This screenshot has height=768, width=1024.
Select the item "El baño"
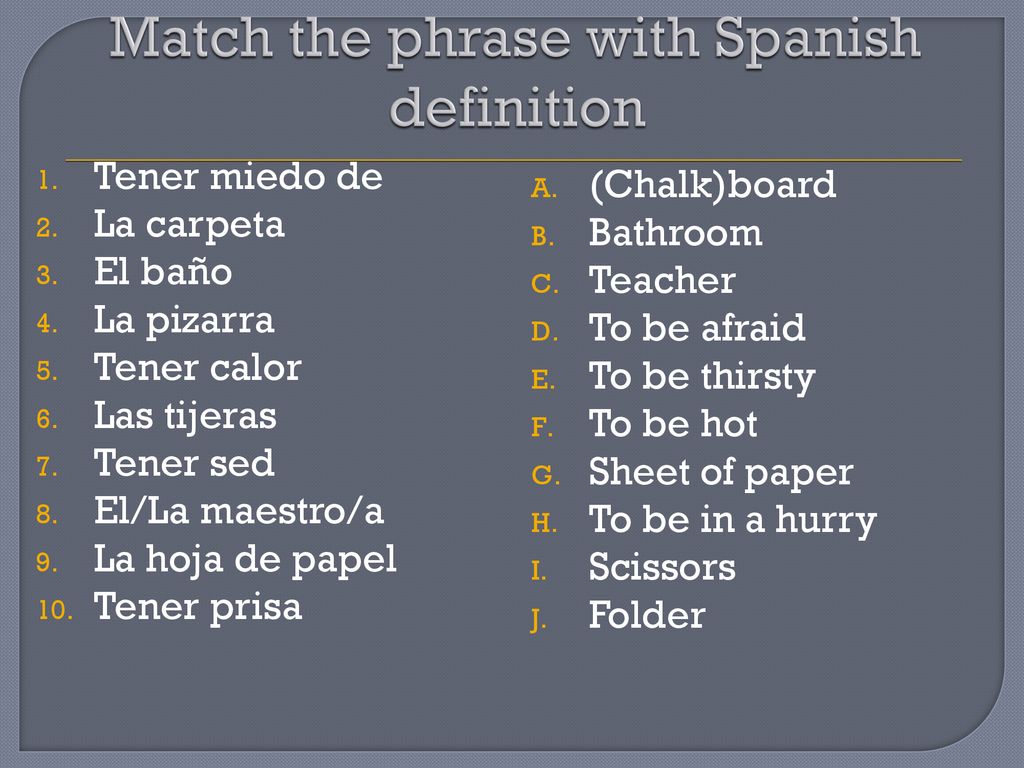click(163, 272)
